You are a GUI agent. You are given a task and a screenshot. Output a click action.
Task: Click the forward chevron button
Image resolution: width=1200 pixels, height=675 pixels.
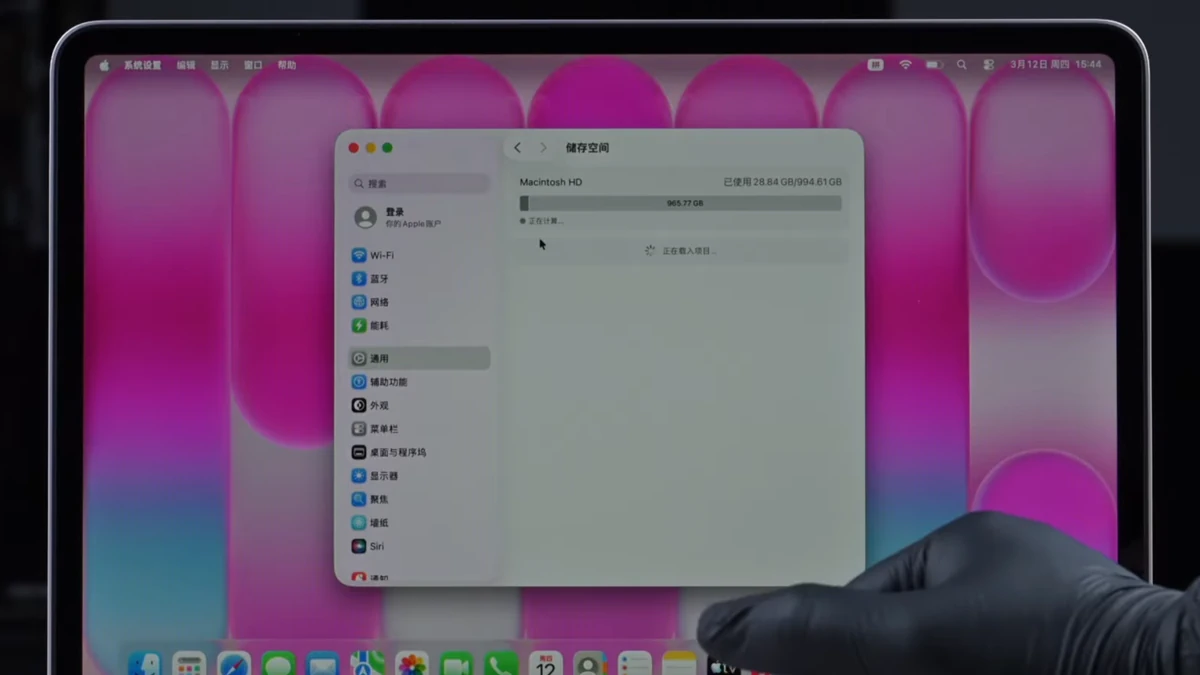(543, 148)
